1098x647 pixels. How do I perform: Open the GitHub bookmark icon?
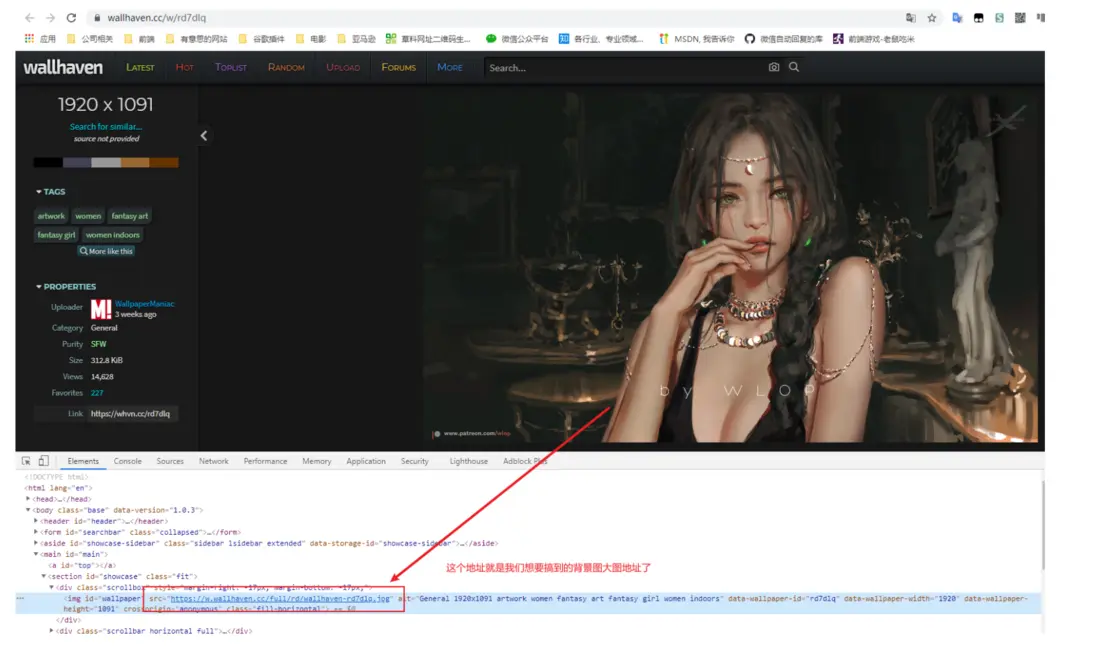pyautogui.click(x=749, y=39)
